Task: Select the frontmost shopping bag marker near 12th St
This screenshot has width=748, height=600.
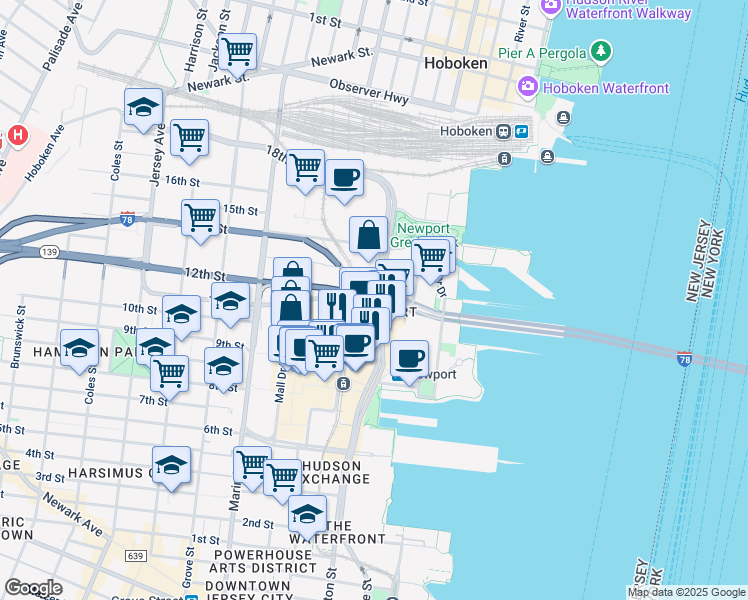Action: [x=291, y=309]
